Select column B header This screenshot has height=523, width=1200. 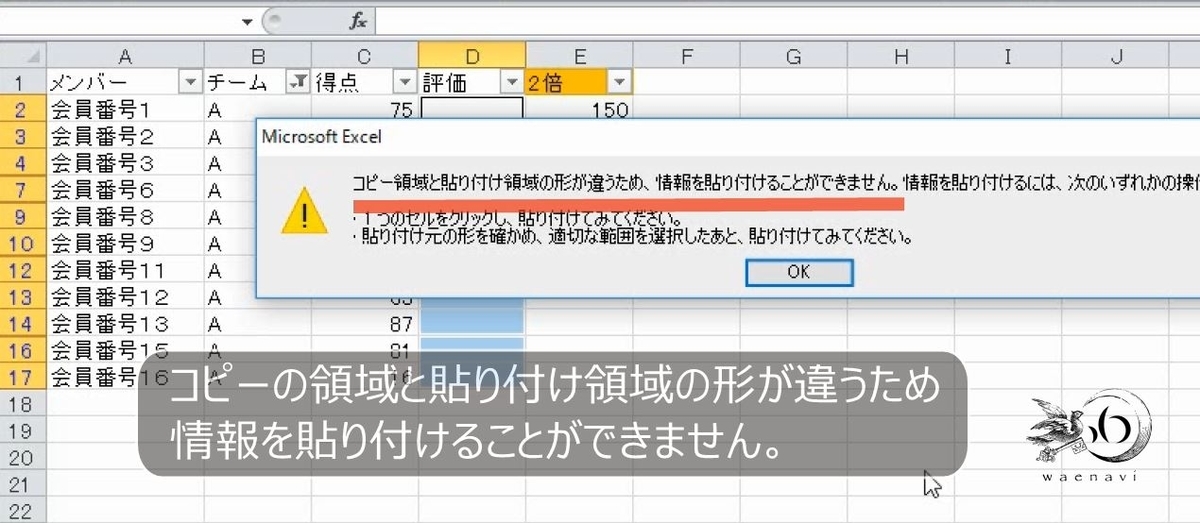[x=258, y=57]
